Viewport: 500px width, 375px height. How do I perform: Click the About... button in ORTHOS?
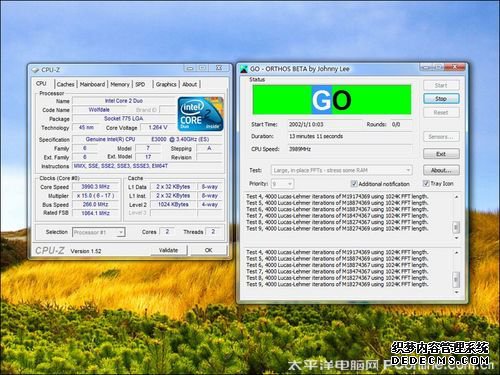(441, 170)
